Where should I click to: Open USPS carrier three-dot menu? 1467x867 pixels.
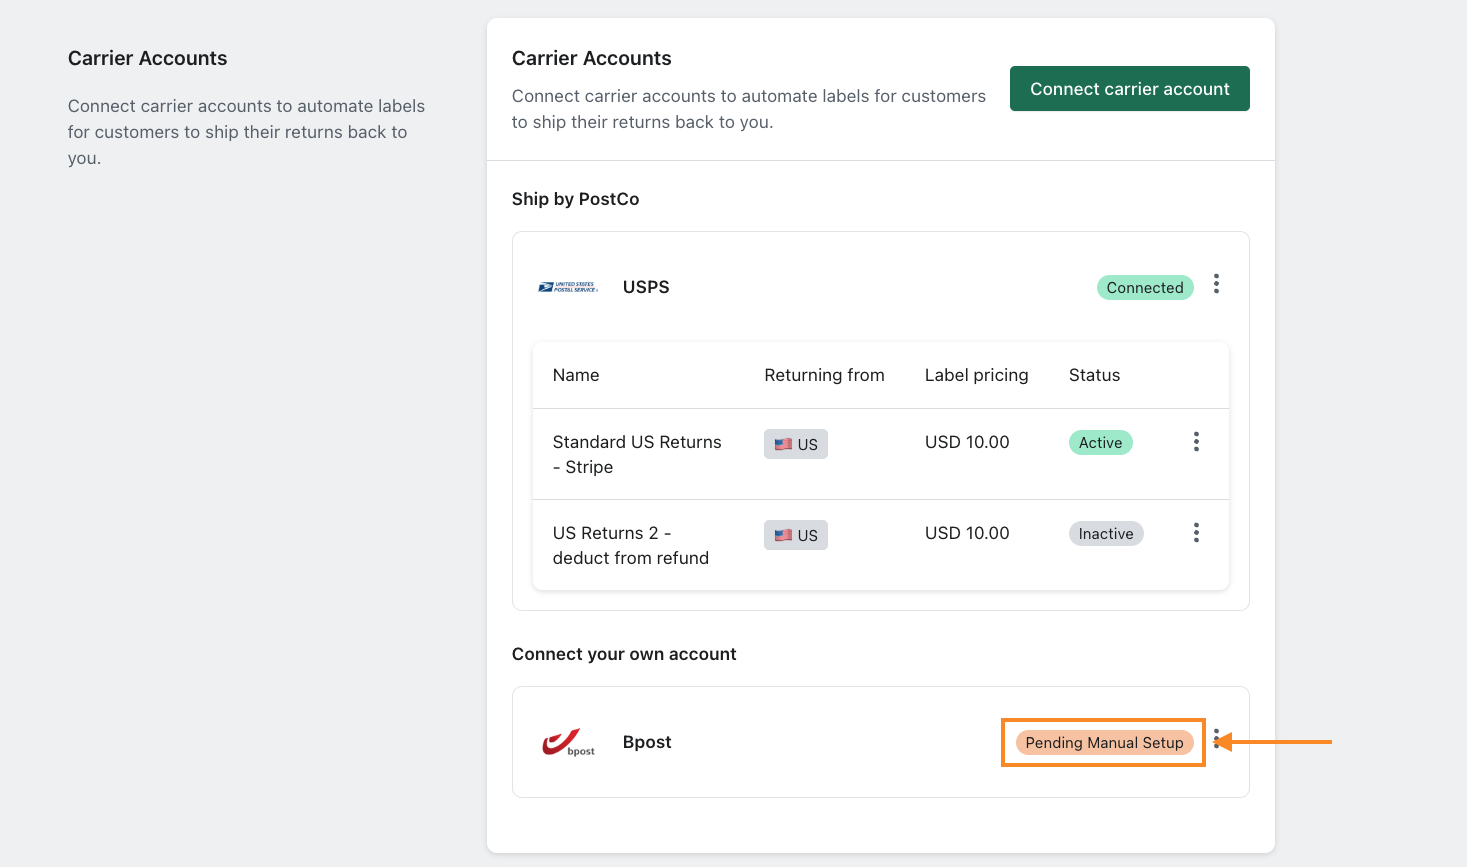point(1216,284)
